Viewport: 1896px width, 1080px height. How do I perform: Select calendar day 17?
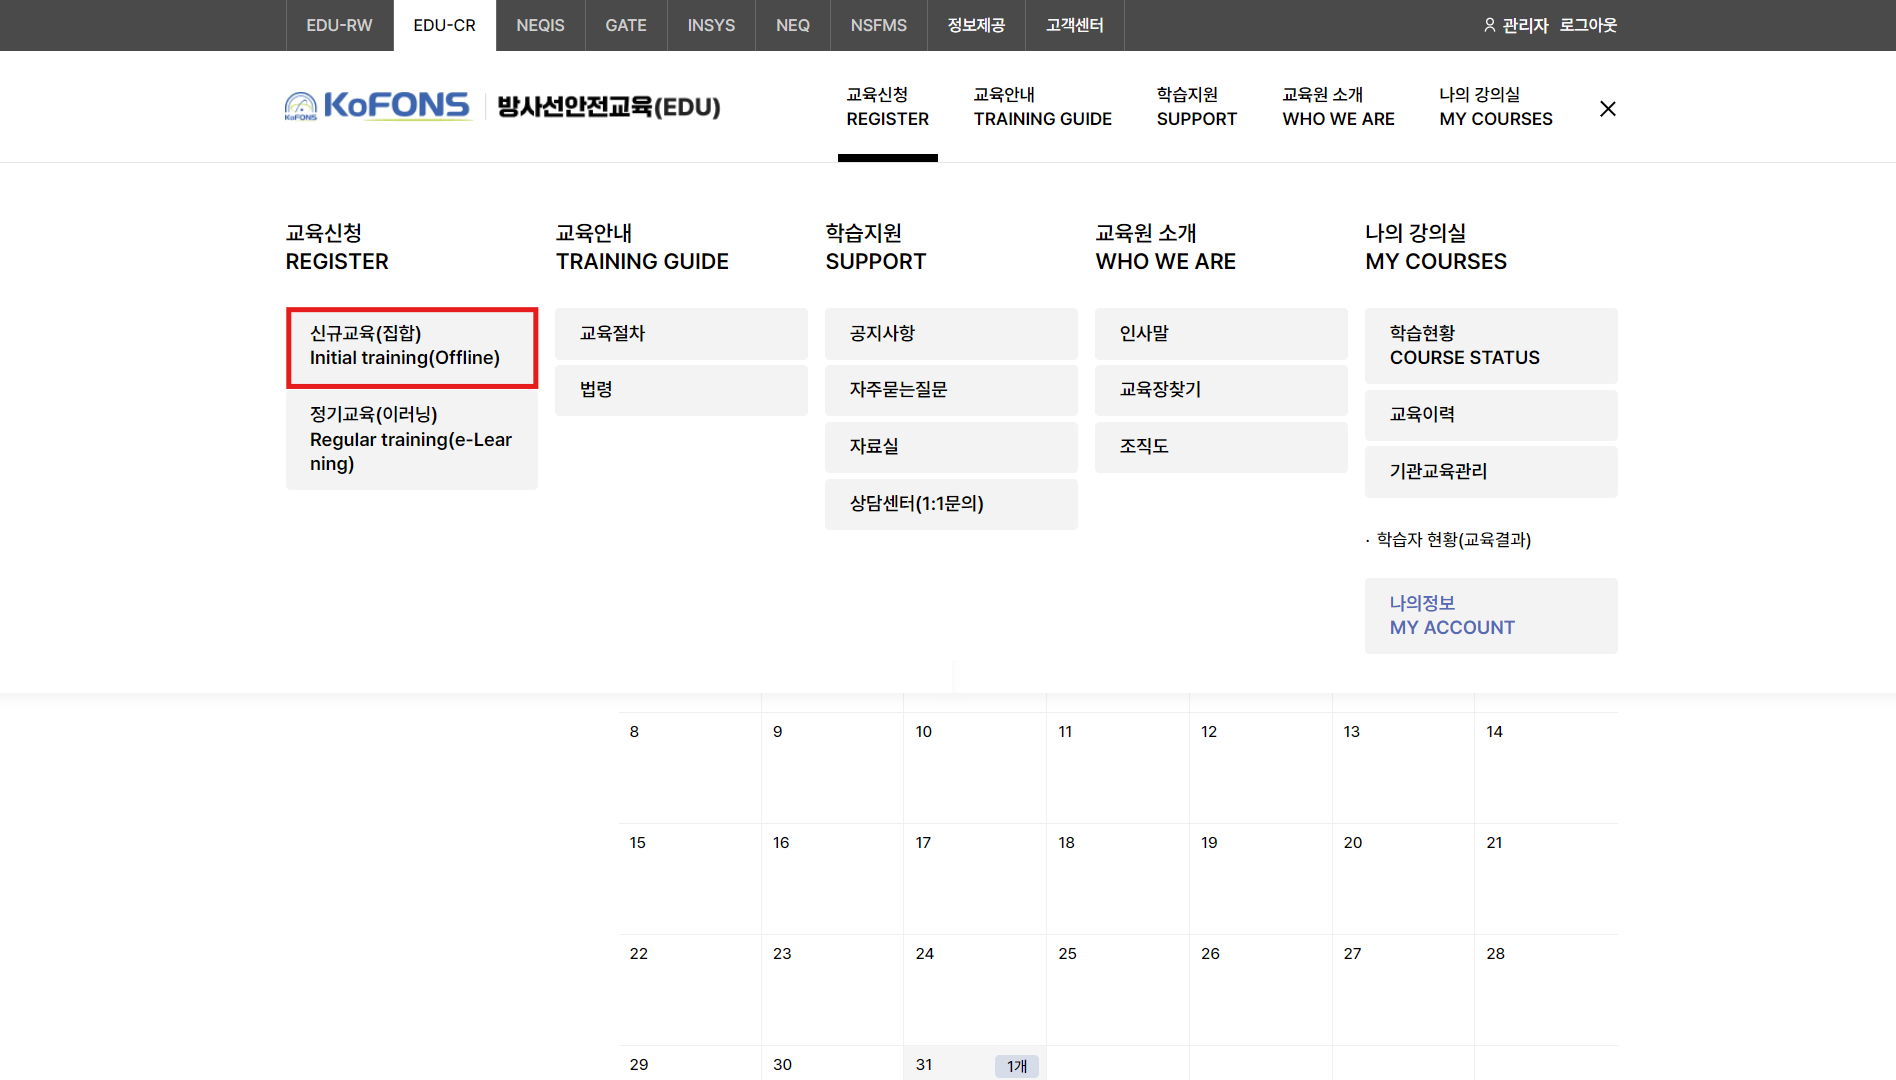975,879
